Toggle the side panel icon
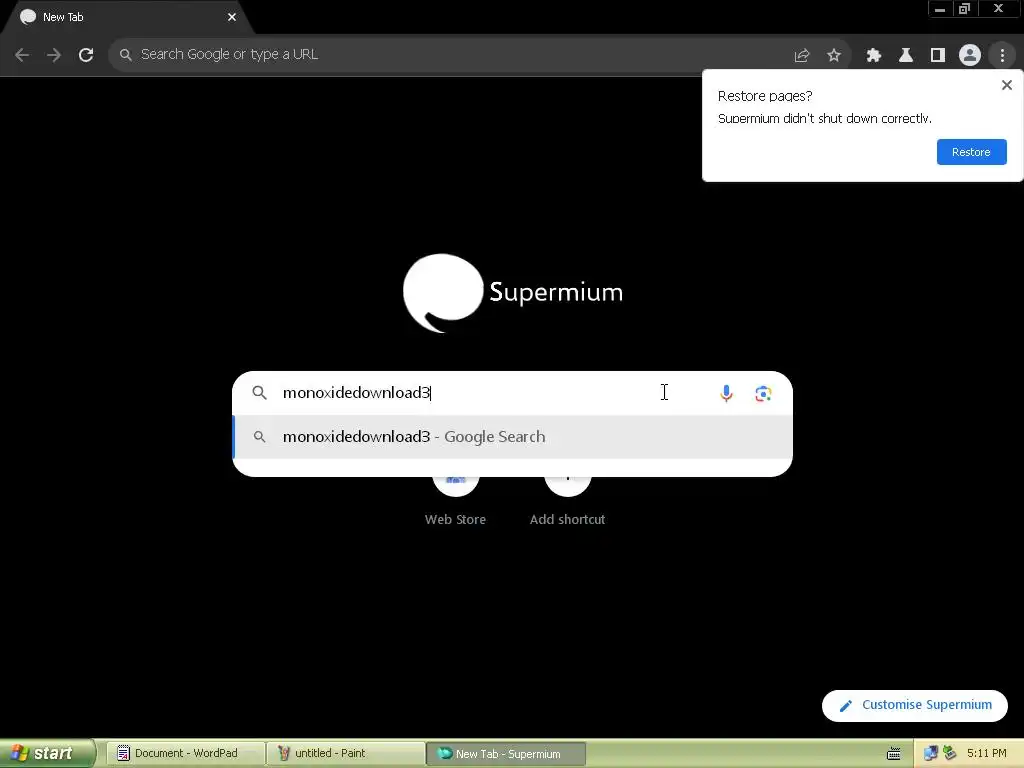Image resolution: width=1024 pixels, height=768 pixels. 938,56
